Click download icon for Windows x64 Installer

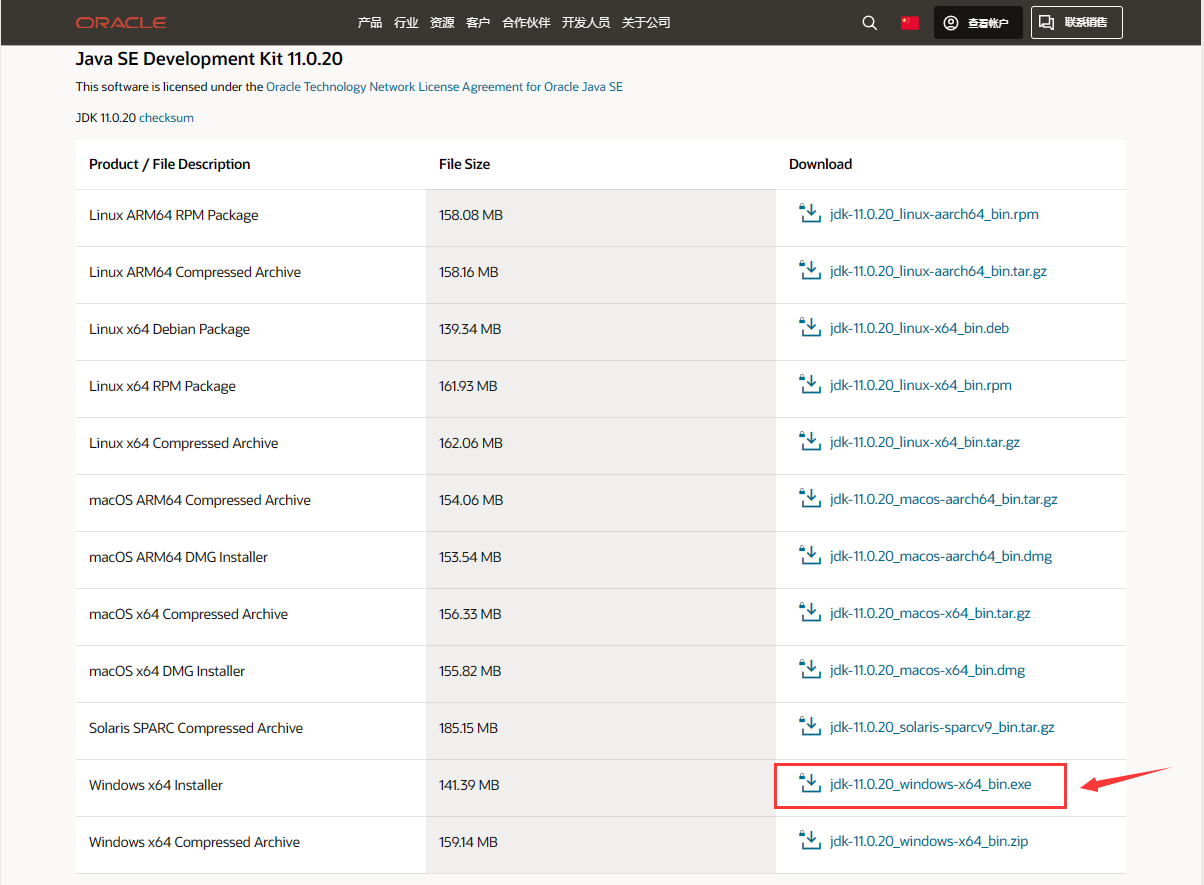809,783
